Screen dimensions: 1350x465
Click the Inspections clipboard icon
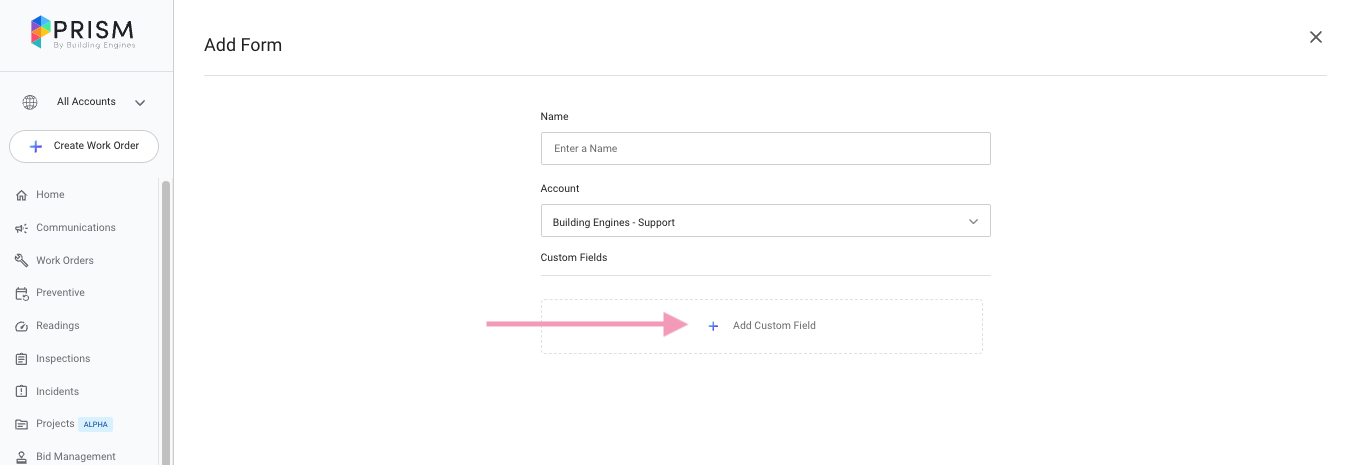pyautogui.click(x=21, y=359)
